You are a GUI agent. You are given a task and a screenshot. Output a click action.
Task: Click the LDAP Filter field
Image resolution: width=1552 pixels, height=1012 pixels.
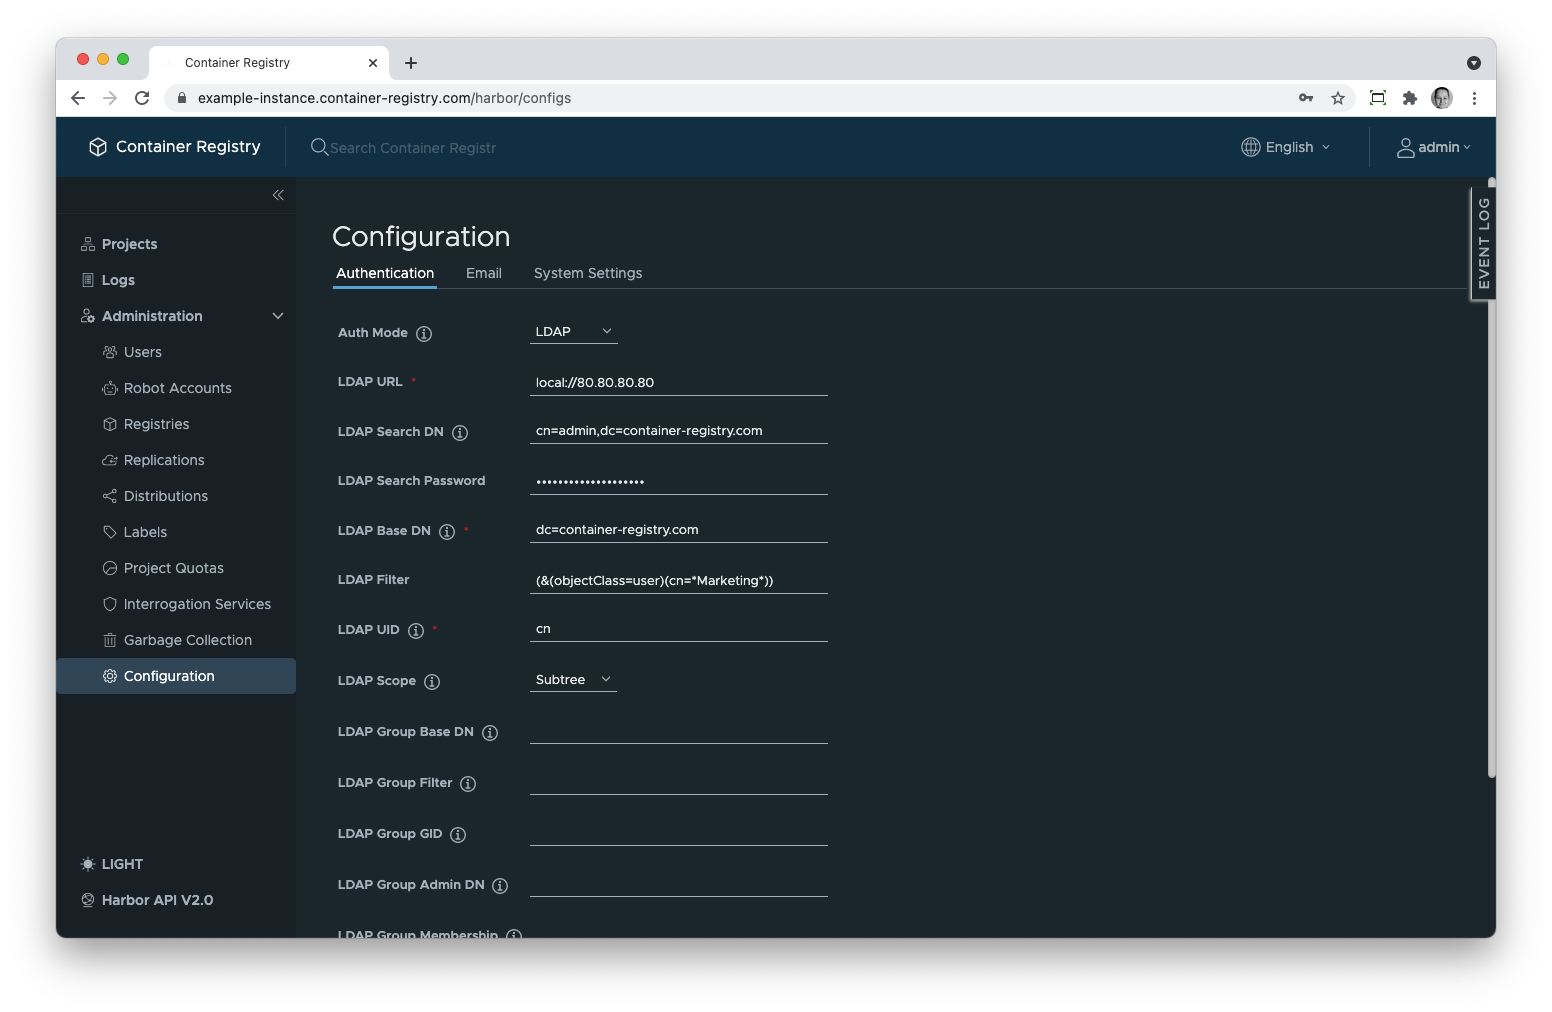pos(679,580)
